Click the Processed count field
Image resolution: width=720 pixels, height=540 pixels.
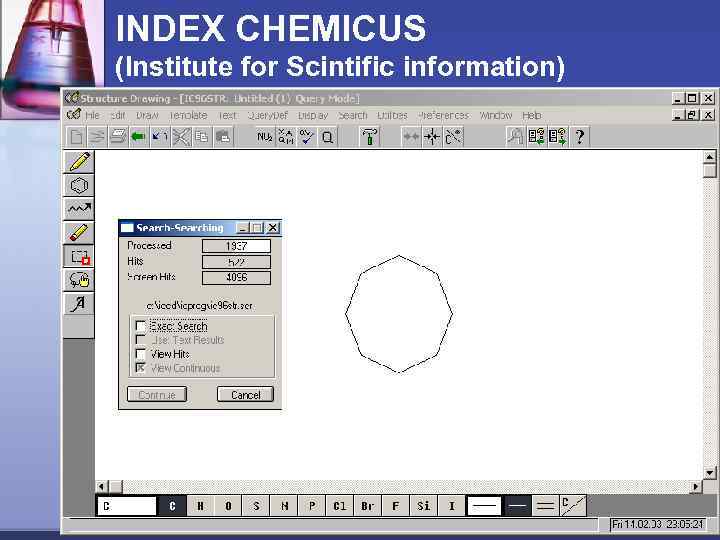236,246
